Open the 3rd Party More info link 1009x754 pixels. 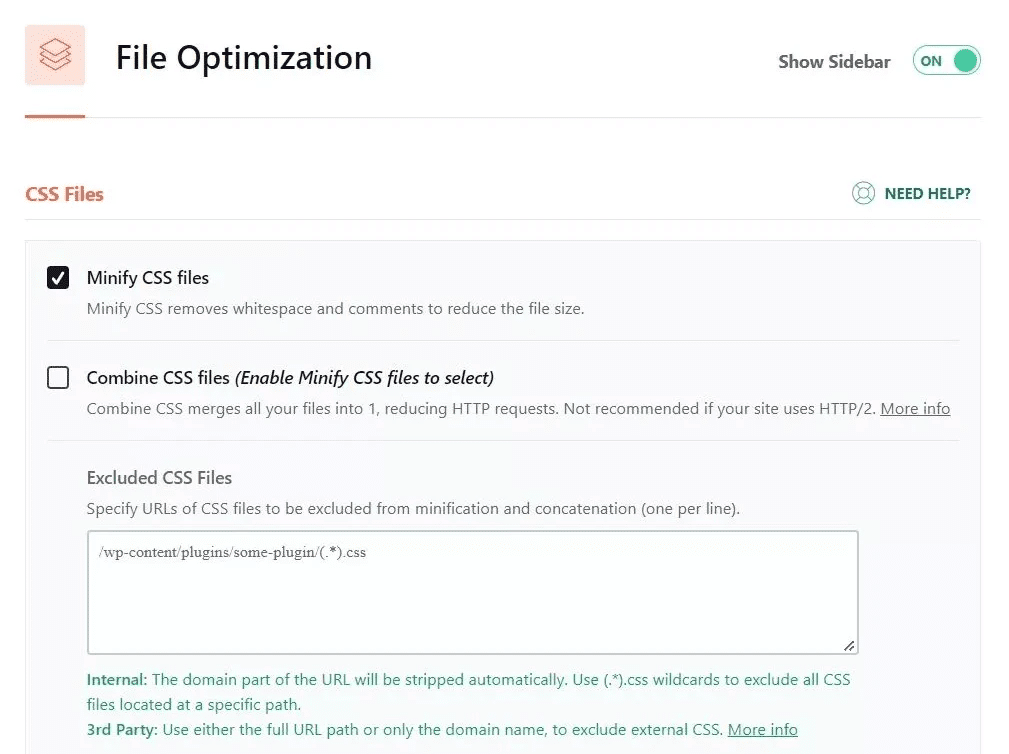click(762, 729)
